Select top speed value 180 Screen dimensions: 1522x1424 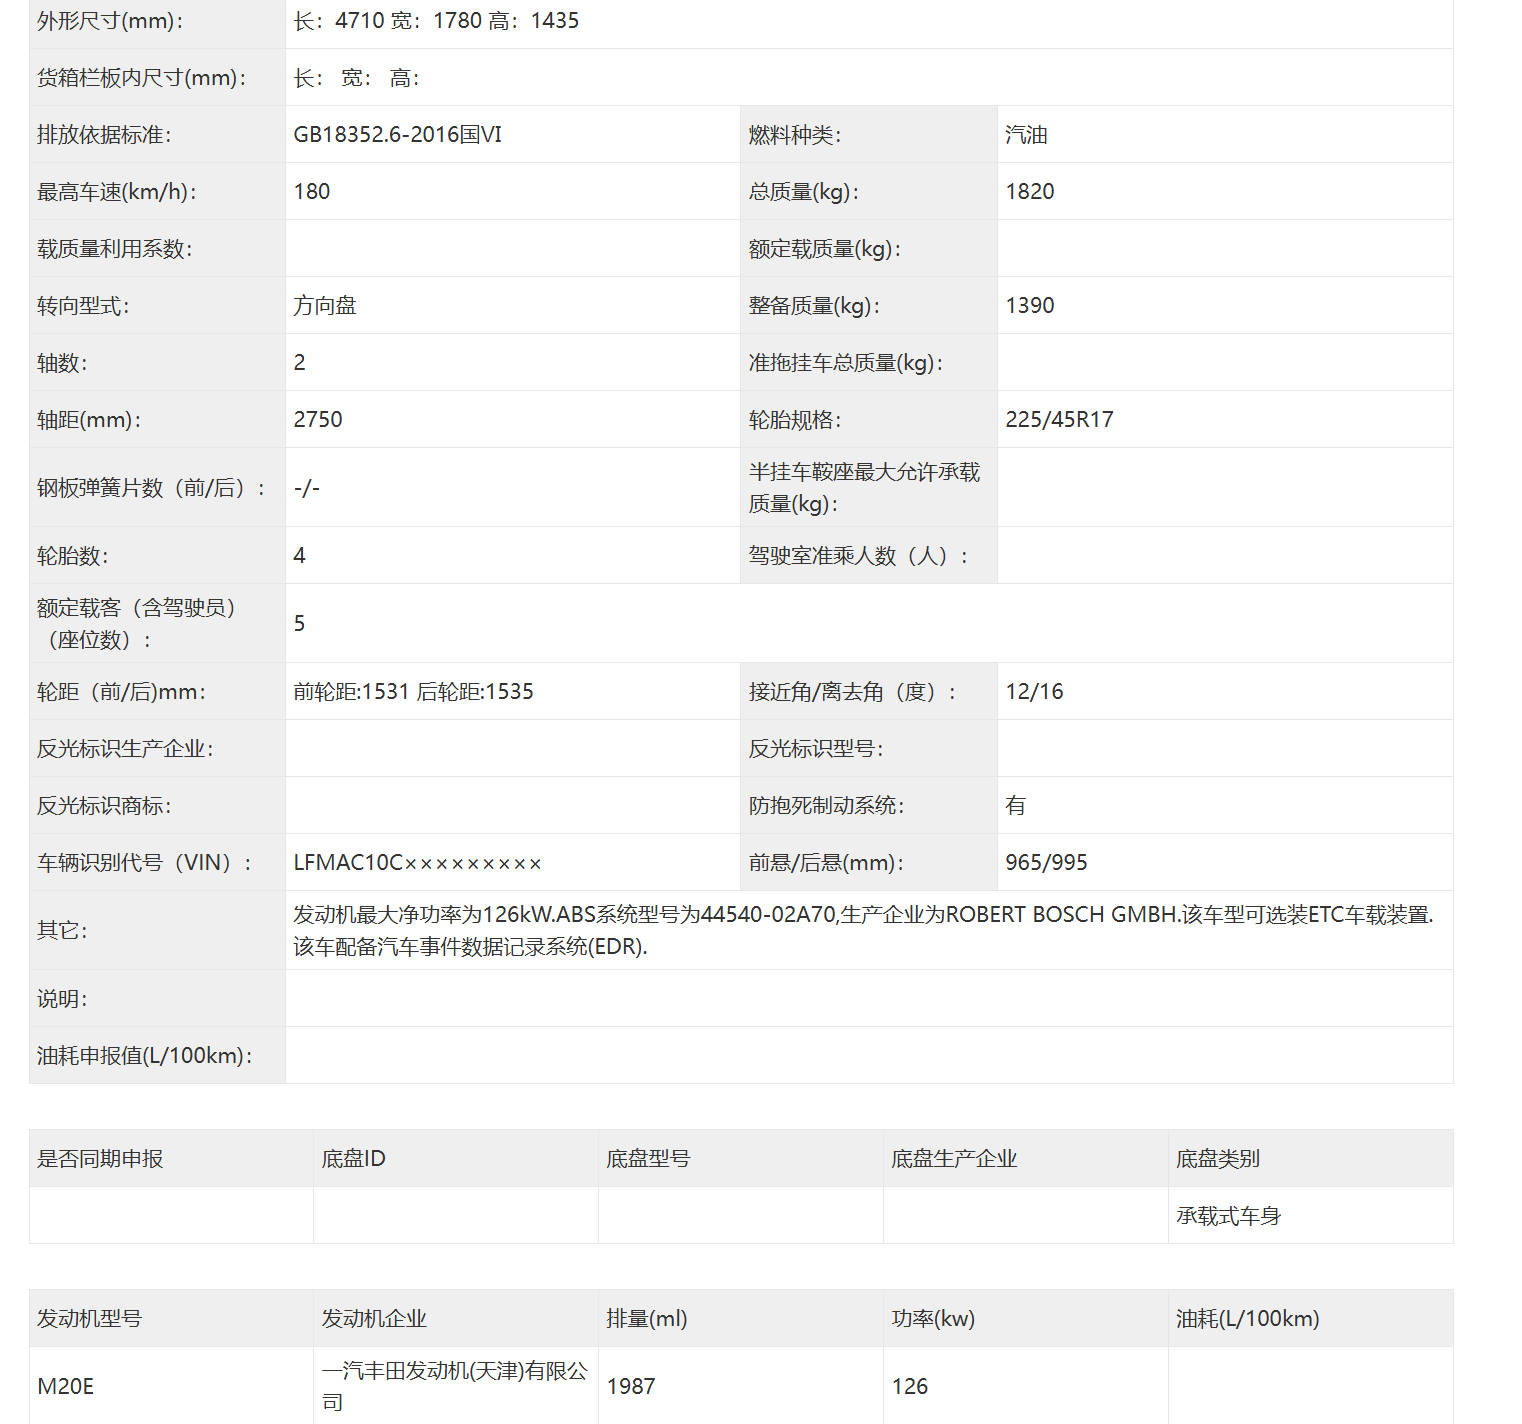[x=312, y=191]
